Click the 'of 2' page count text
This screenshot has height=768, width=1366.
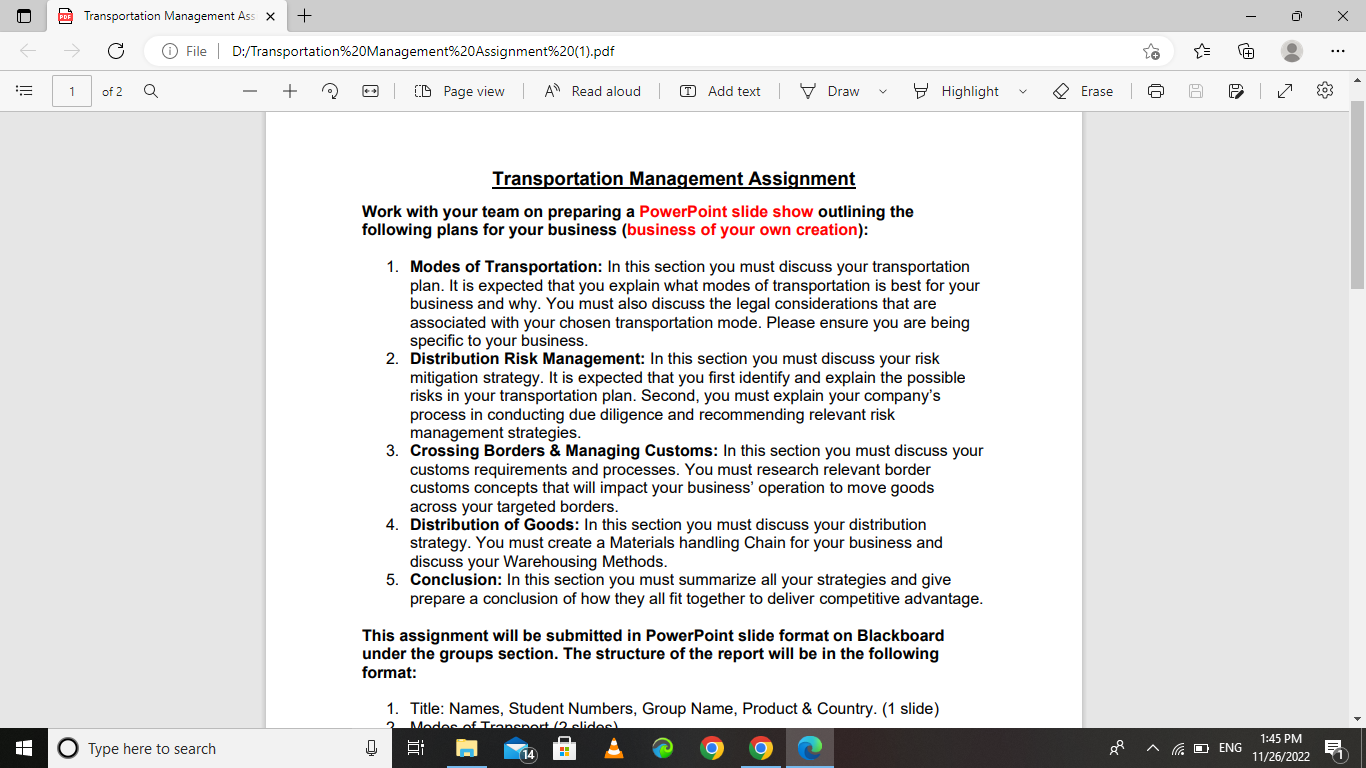[112, 91]
